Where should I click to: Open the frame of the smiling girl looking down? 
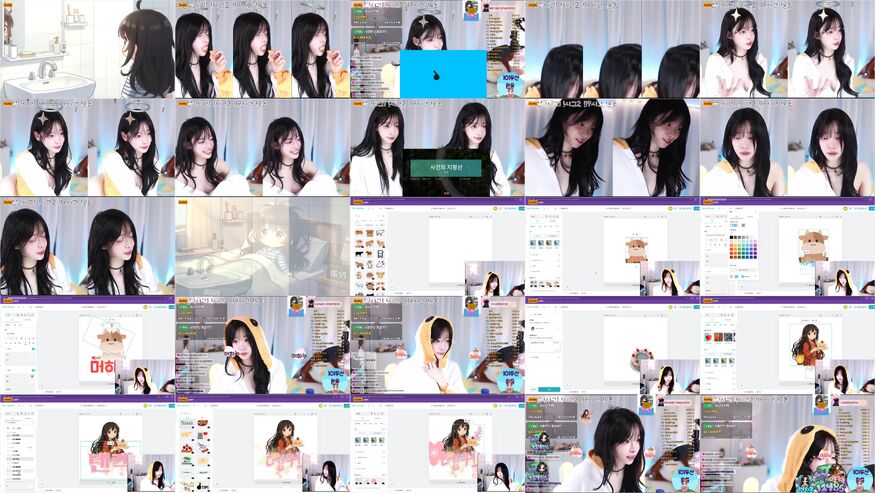pyautogui.click(x=262, y=147)
